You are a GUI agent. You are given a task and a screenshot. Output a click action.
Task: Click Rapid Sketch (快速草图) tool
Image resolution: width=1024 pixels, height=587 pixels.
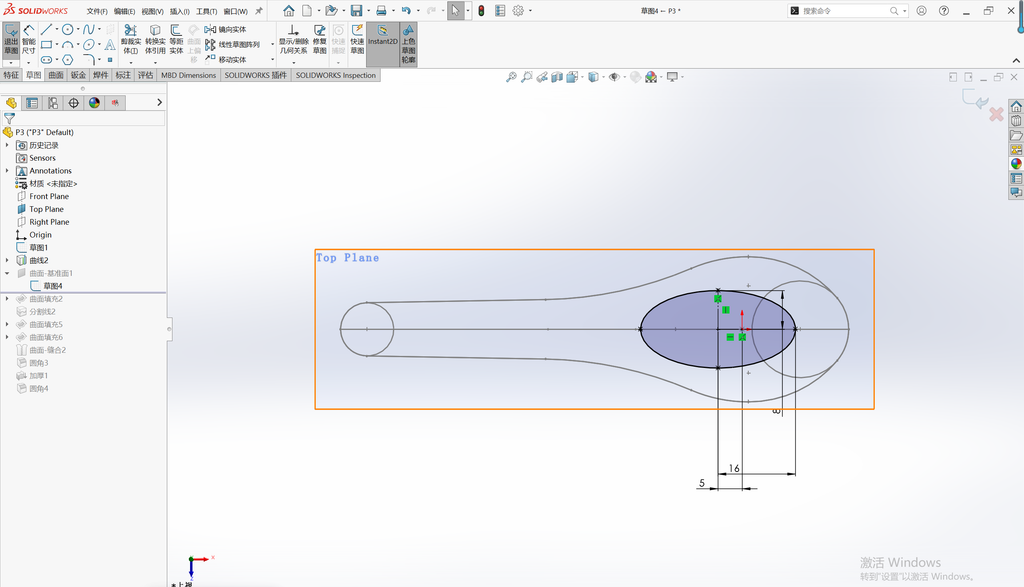(x=357, y=40)
